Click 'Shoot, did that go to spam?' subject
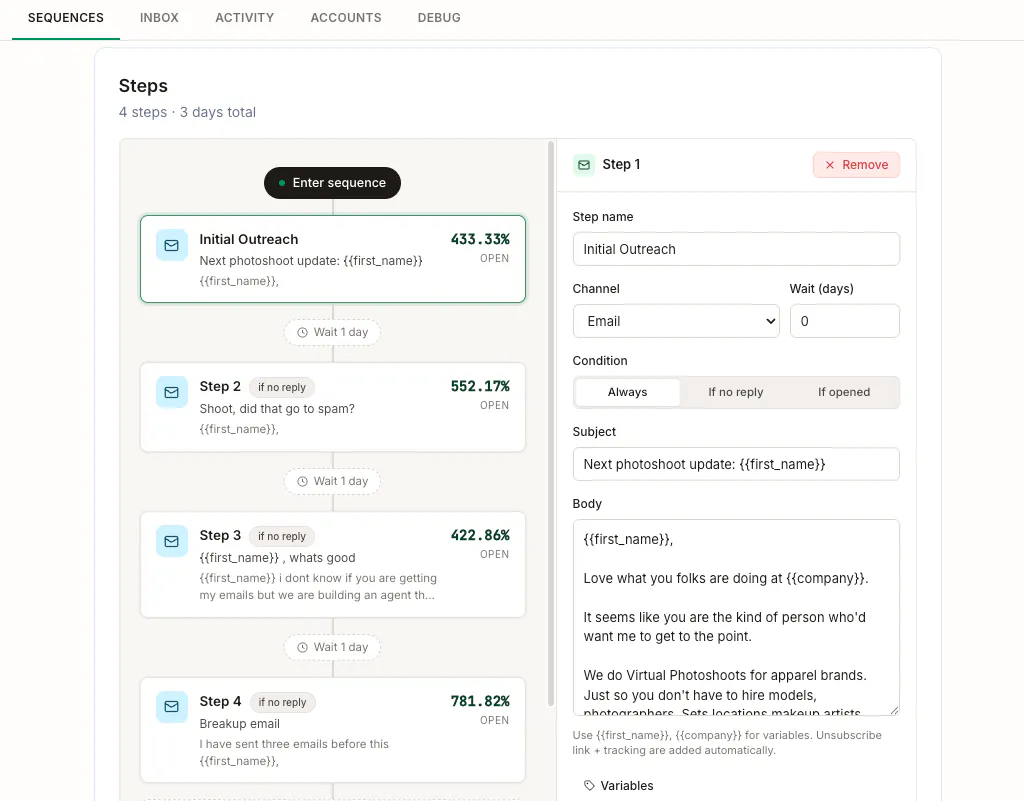Screen dimensions: 1024x801 pyautogui.click(x=277, y=409)
